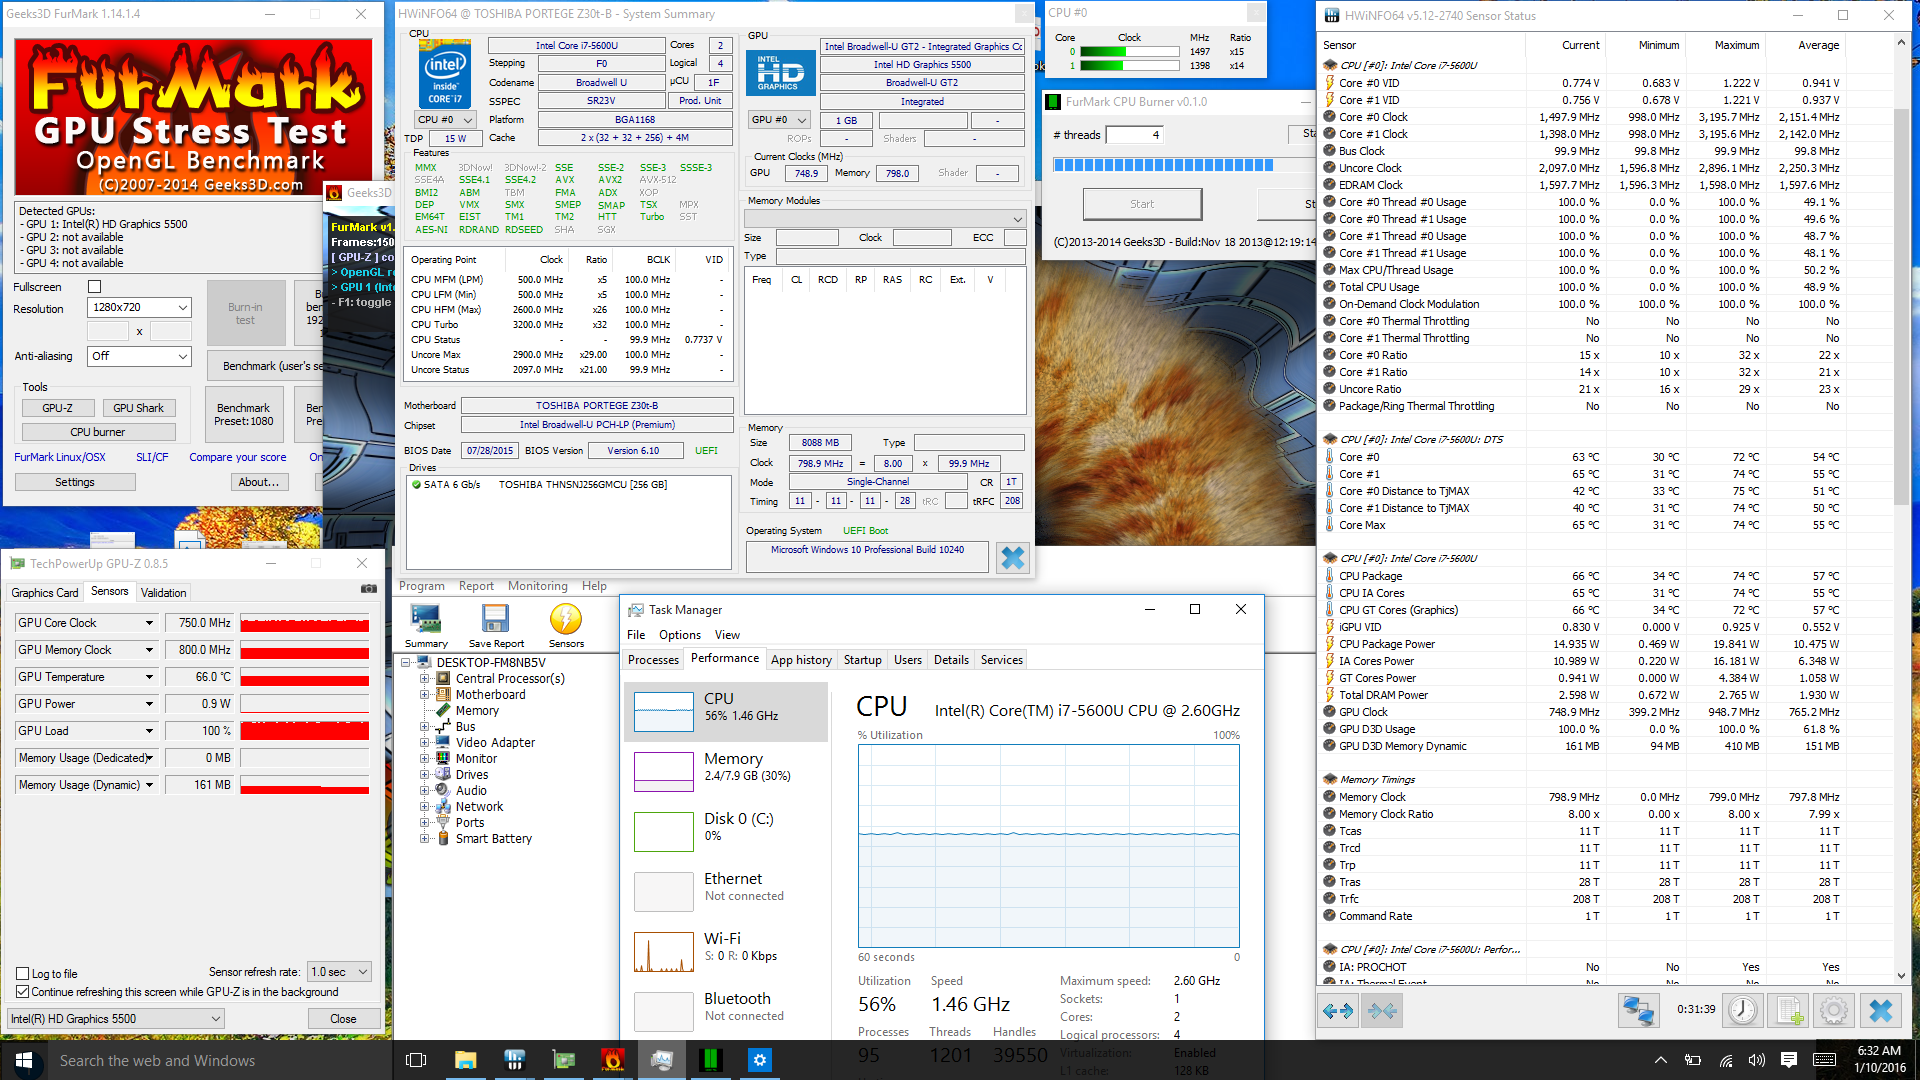
Task: Switch to the App history tab
Action: click(800, 660)
